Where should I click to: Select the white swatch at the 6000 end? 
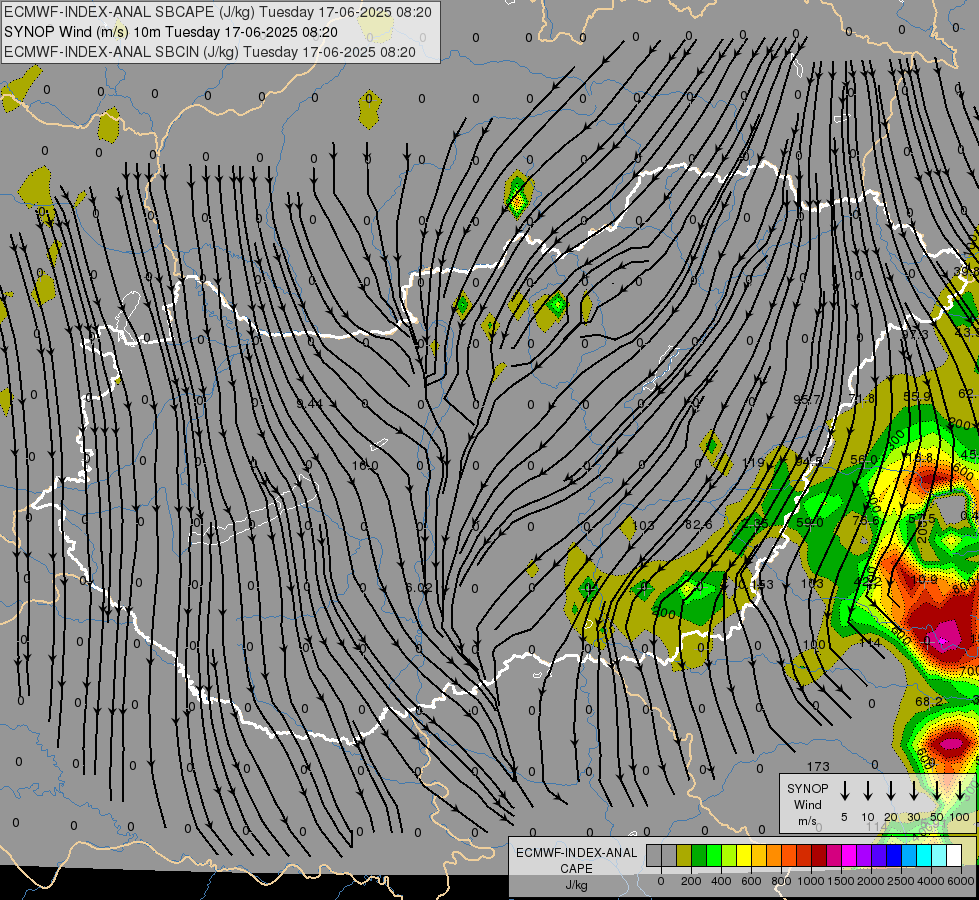(955, 855)
